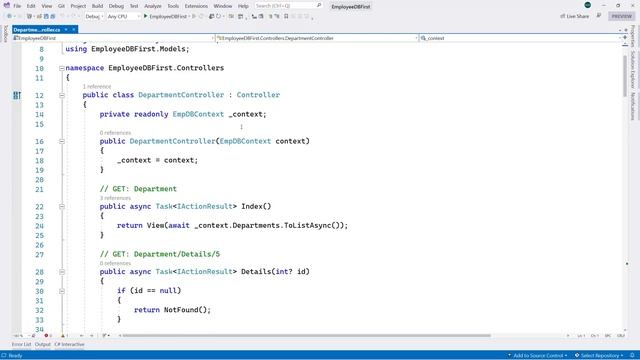This screenshot has height=360, width=640.
Task: Click the Add to Source Control button
Action: coord(538,356)
